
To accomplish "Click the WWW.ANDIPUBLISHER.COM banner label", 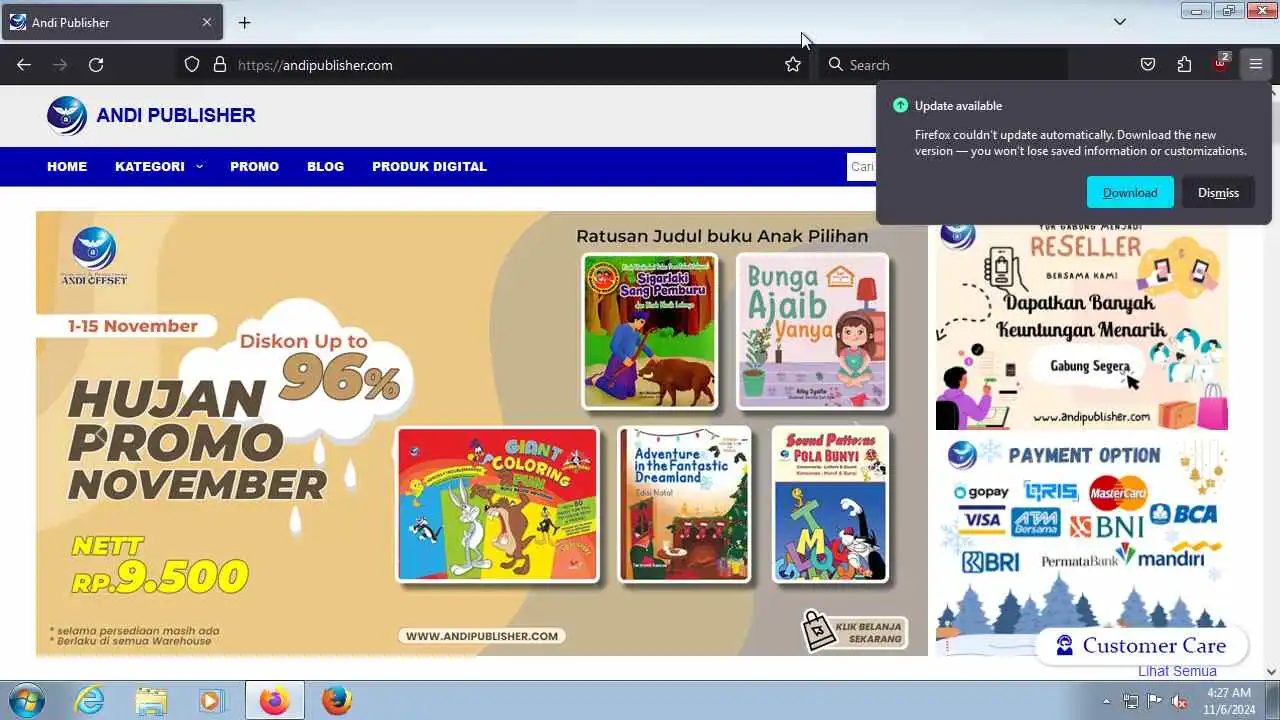I will point(482,636).
